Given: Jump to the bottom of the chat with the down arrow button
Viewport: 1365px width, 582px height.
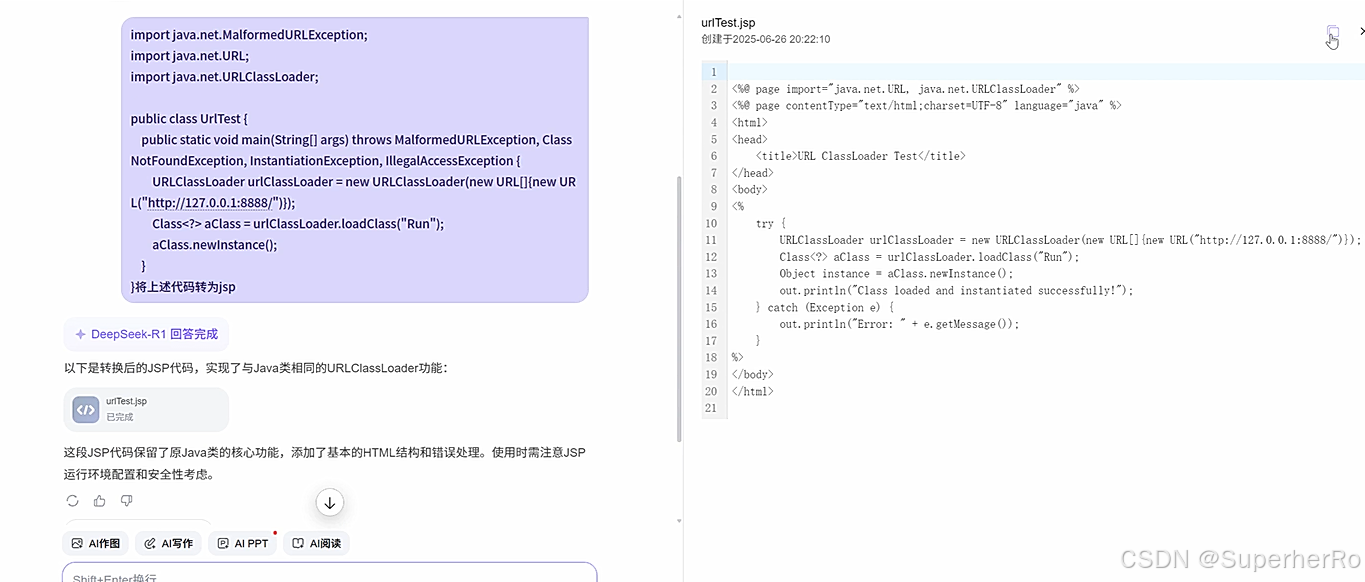Looking at the screenshot, I should [330, 502].
